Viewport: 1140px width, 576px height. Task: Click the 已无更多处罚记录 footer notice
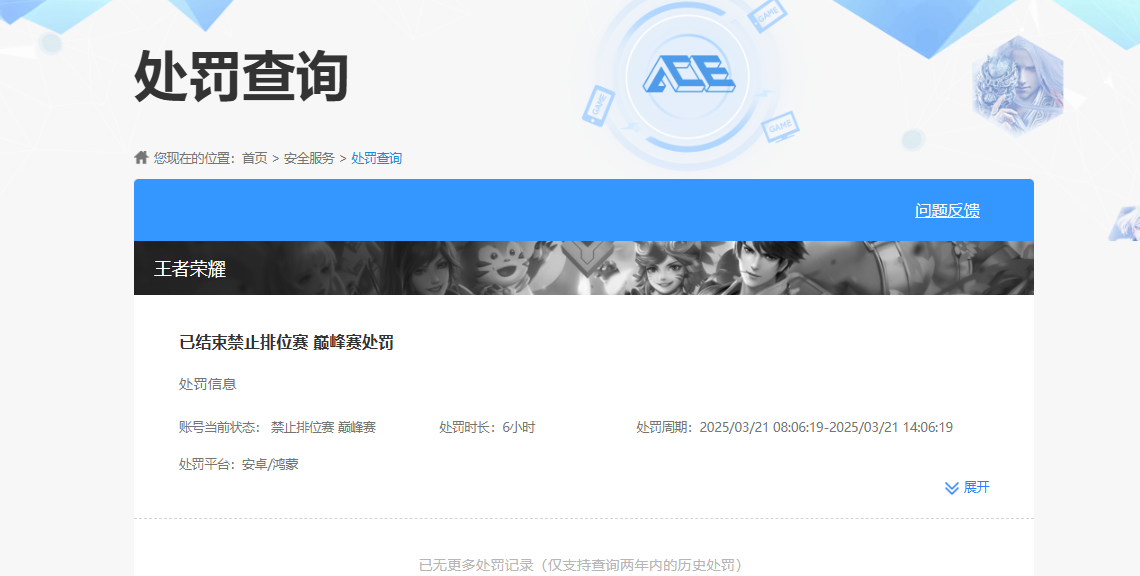tap(583, 565)
